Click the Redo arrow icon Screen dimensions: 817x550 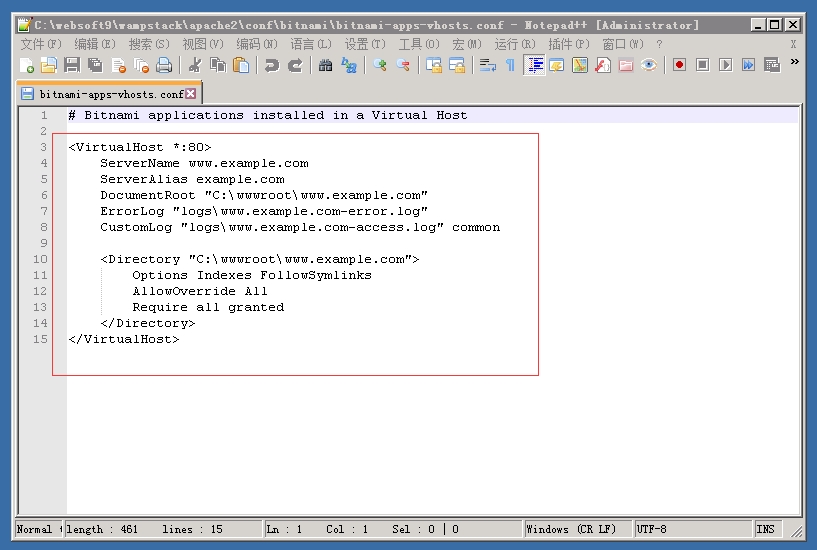[x=295, y=65]
